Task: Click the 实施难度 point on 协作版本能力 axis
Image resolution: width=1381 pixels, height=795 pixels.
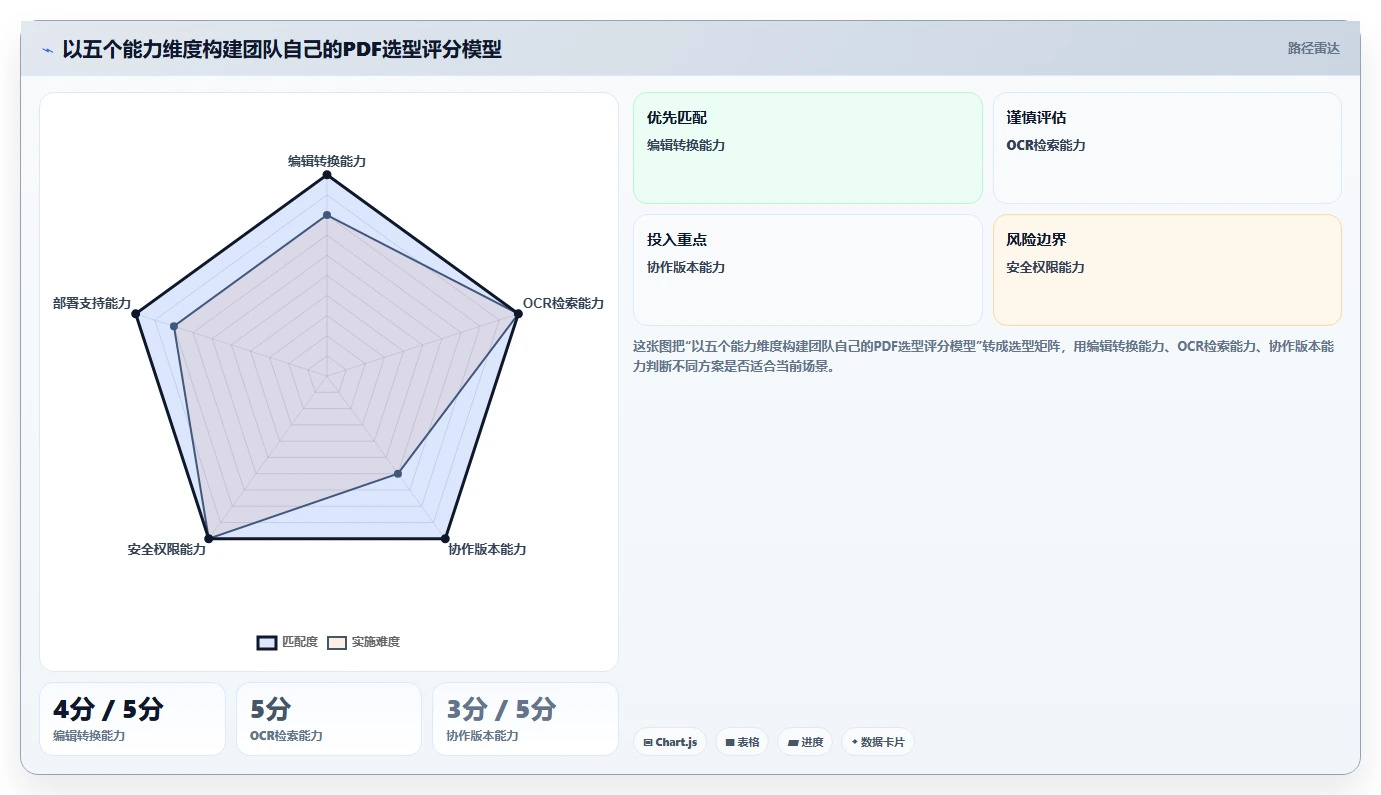Action: tap(398, 474)
